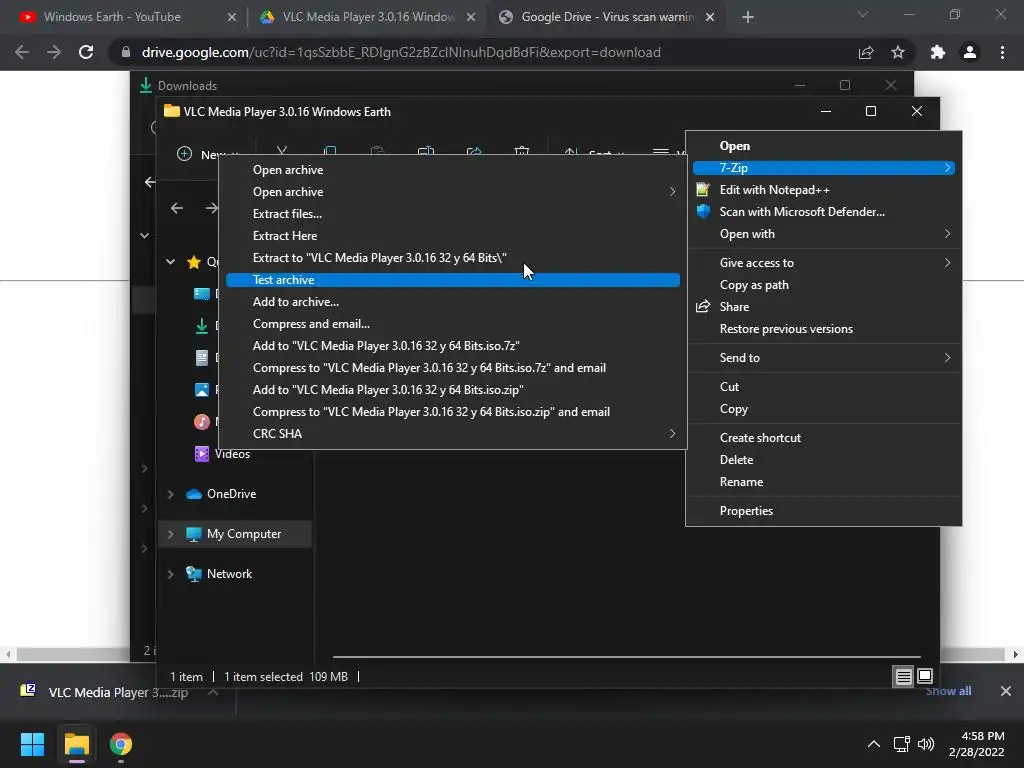Switch to details view icon

click(x=903, y=677)
